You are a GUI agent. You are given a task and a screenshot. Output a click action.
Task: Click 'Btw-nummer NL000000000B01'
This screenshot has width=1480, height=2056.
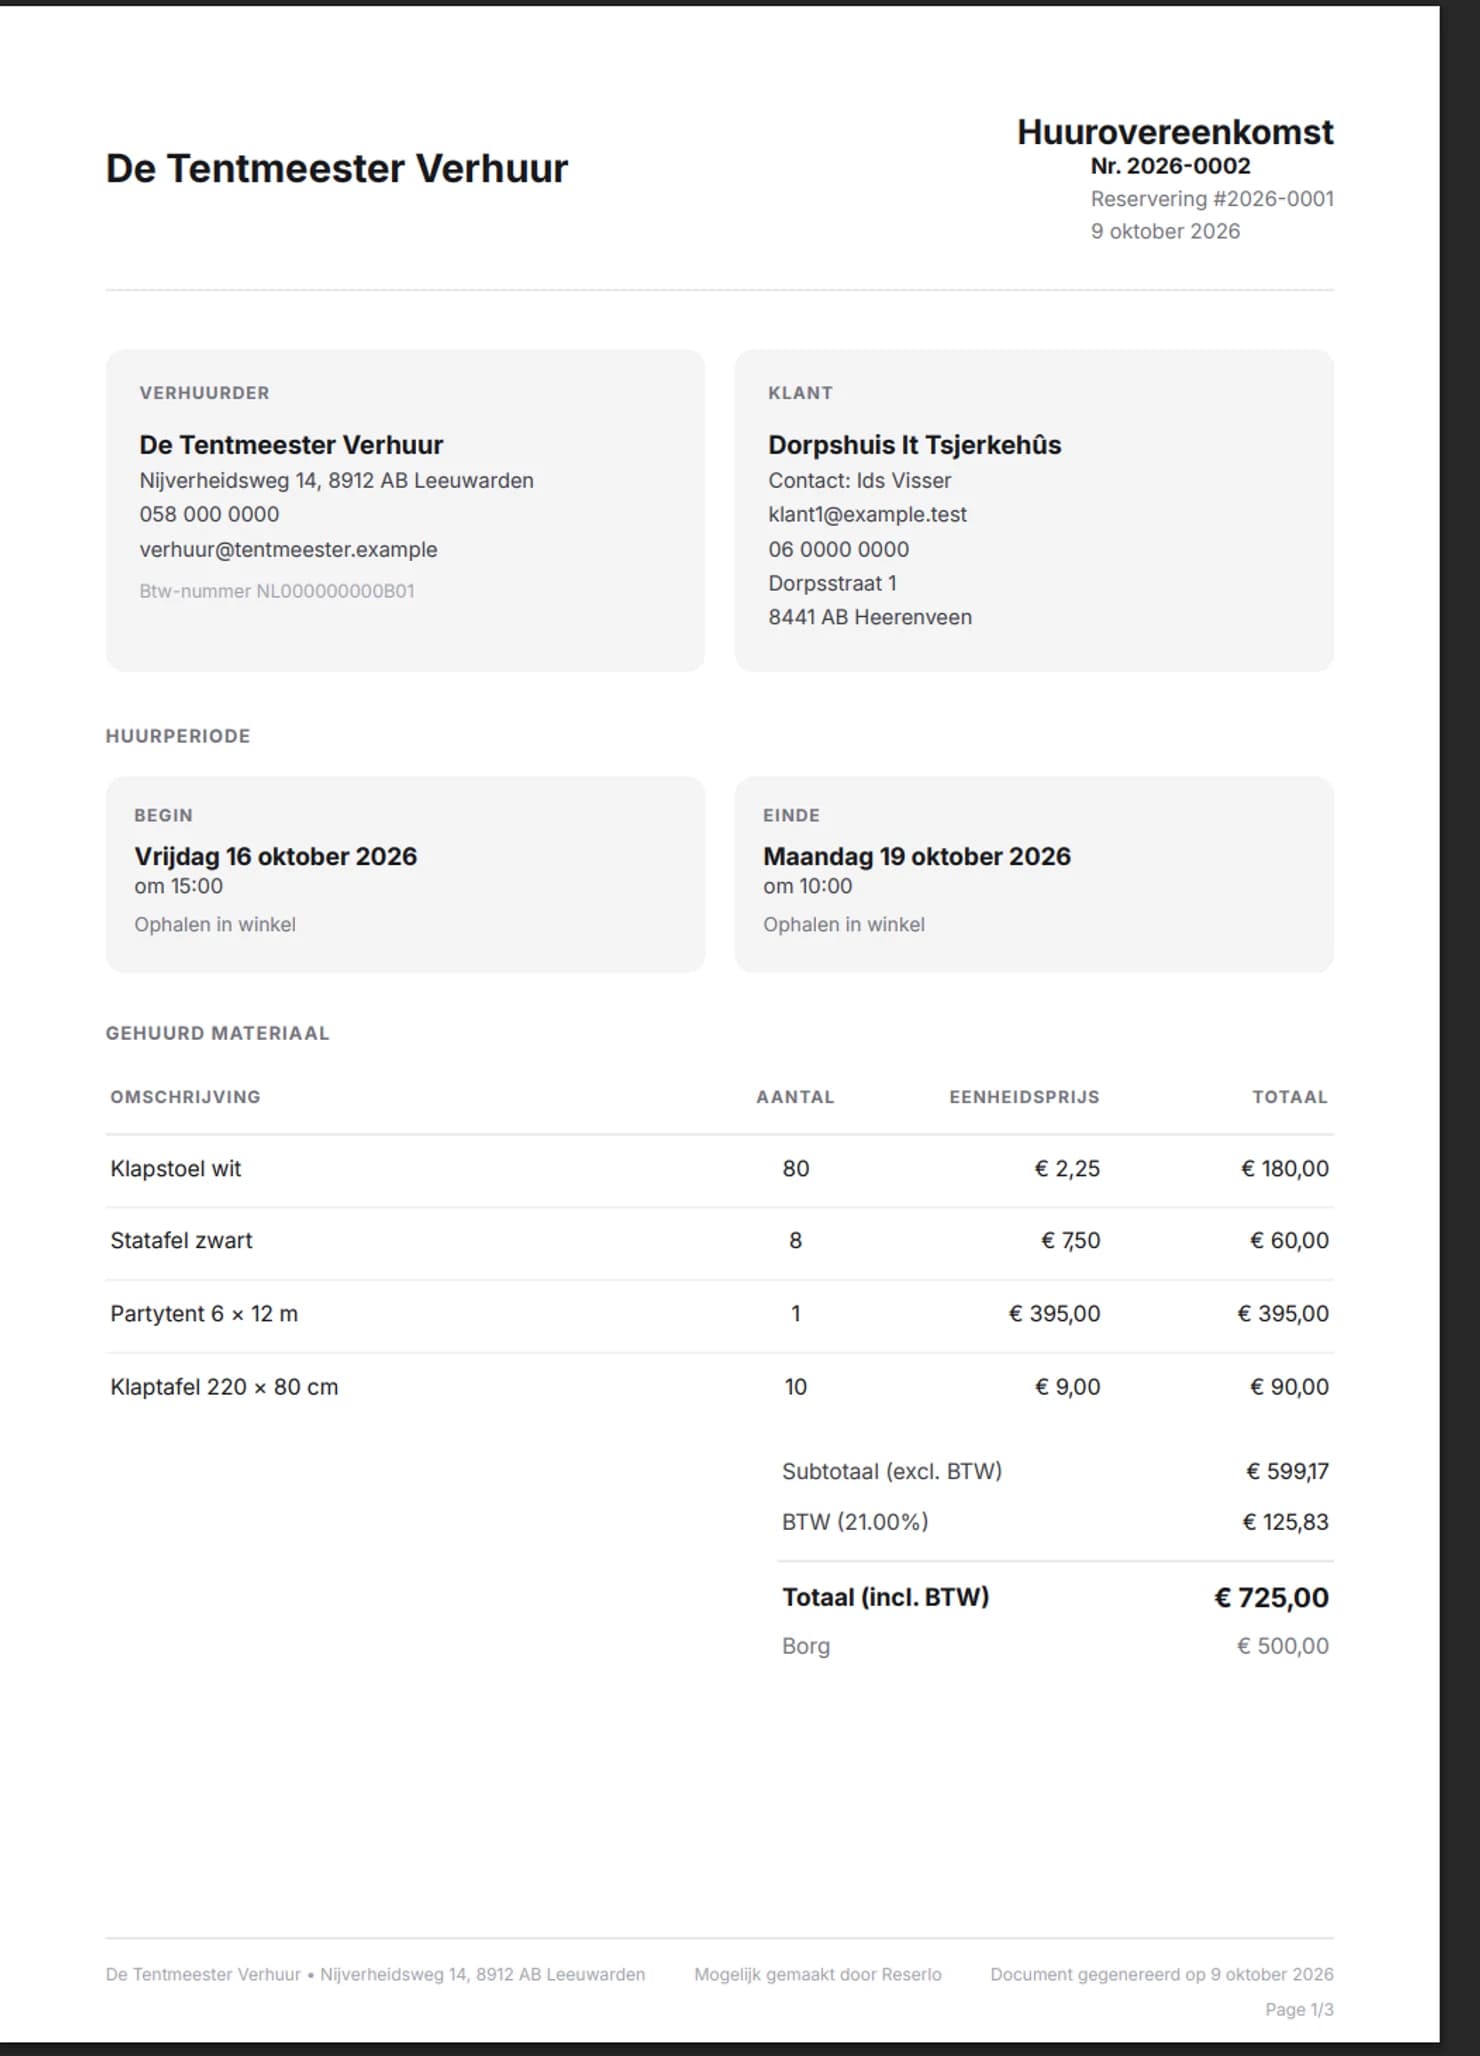click(x=277, y=591)
